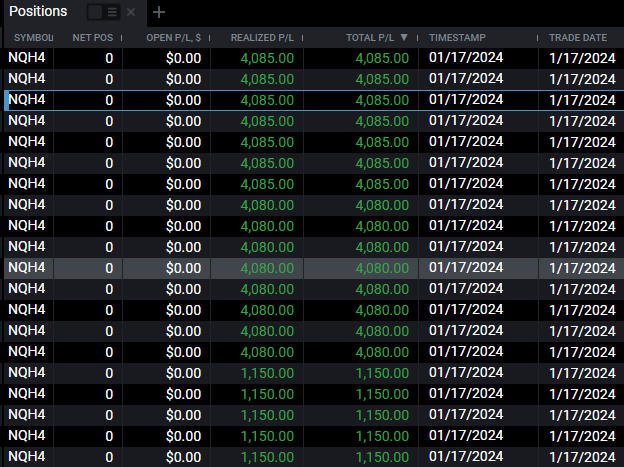Sort by the TIMESTAMP column header

click(x=457, y=38)
